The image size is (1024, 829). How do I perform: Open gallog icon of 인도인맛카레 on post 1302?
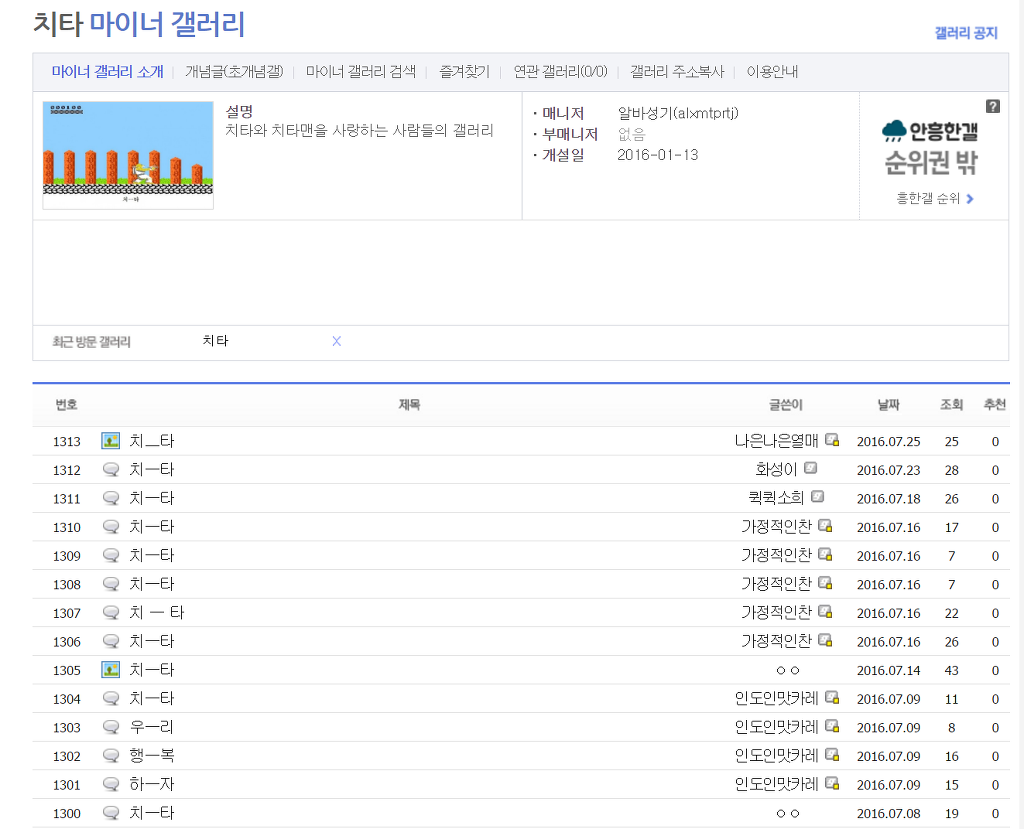(832, 755)
